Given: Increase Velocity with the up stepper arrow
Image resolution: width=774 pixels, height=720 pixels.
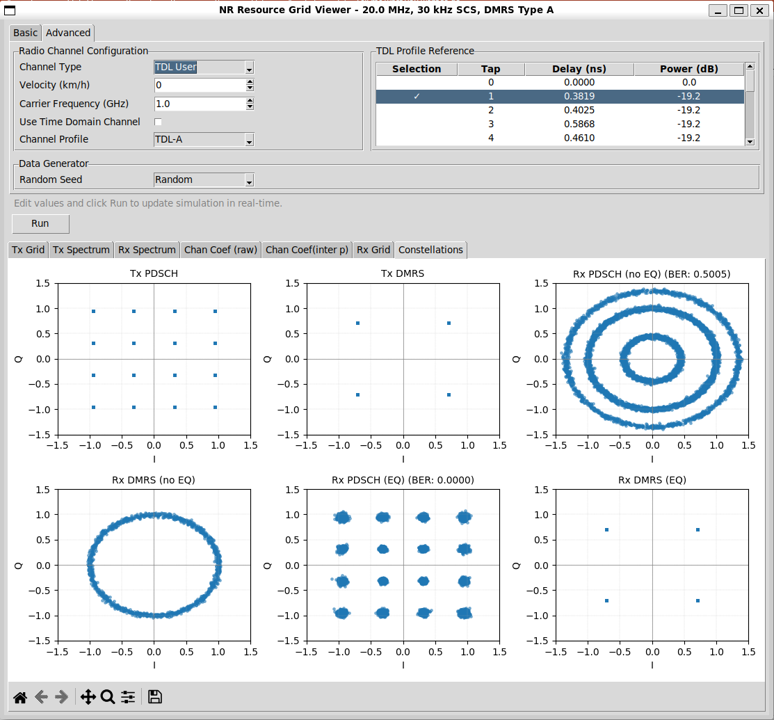Looking at the screenshot, I should [249, 82].
